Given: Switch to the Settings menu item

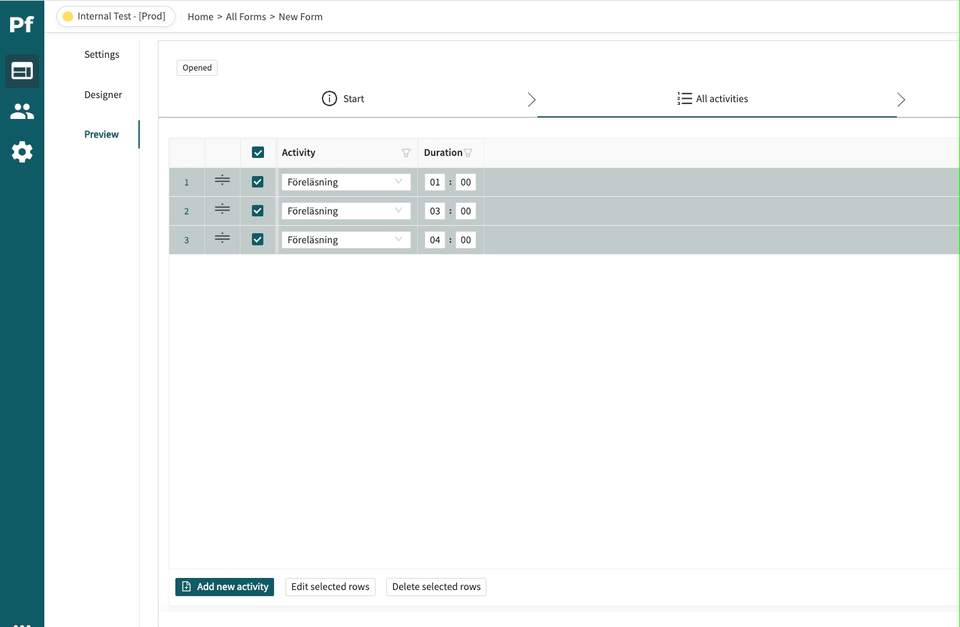Looking at the screenshot, I should [x=102, y=54].
